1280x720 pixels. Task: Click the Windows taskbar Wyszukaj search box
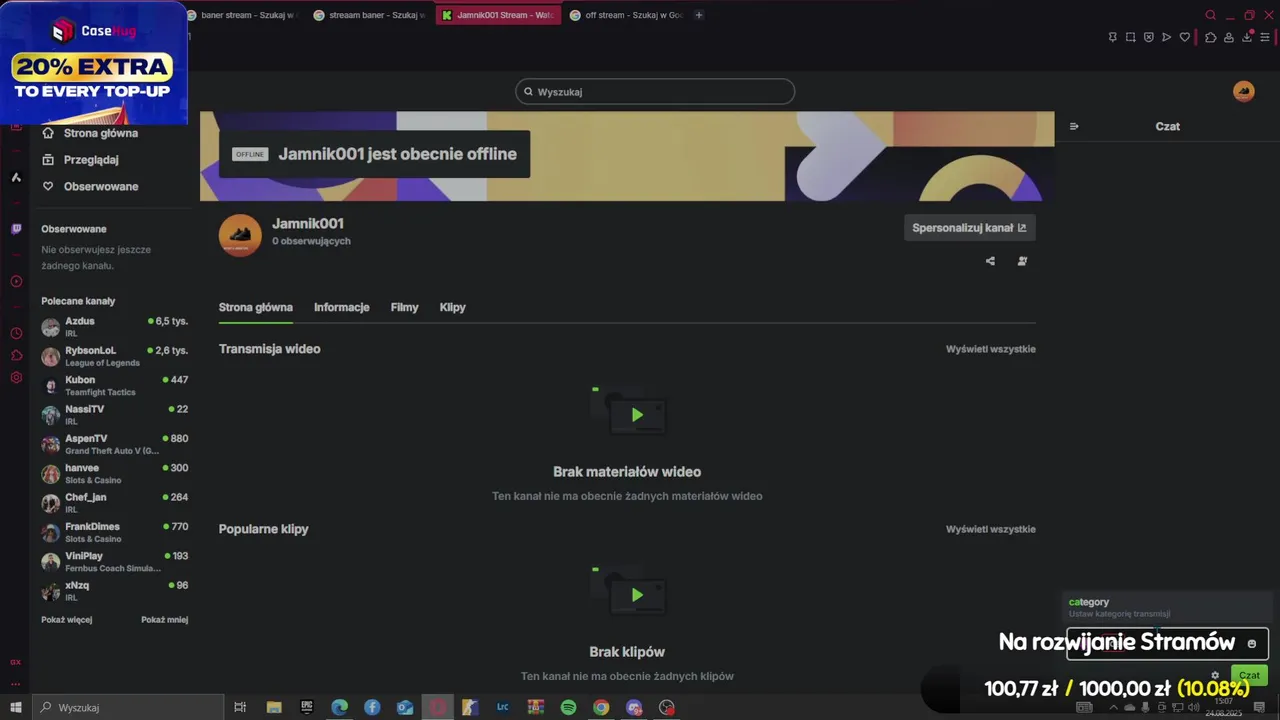[127, 707]
